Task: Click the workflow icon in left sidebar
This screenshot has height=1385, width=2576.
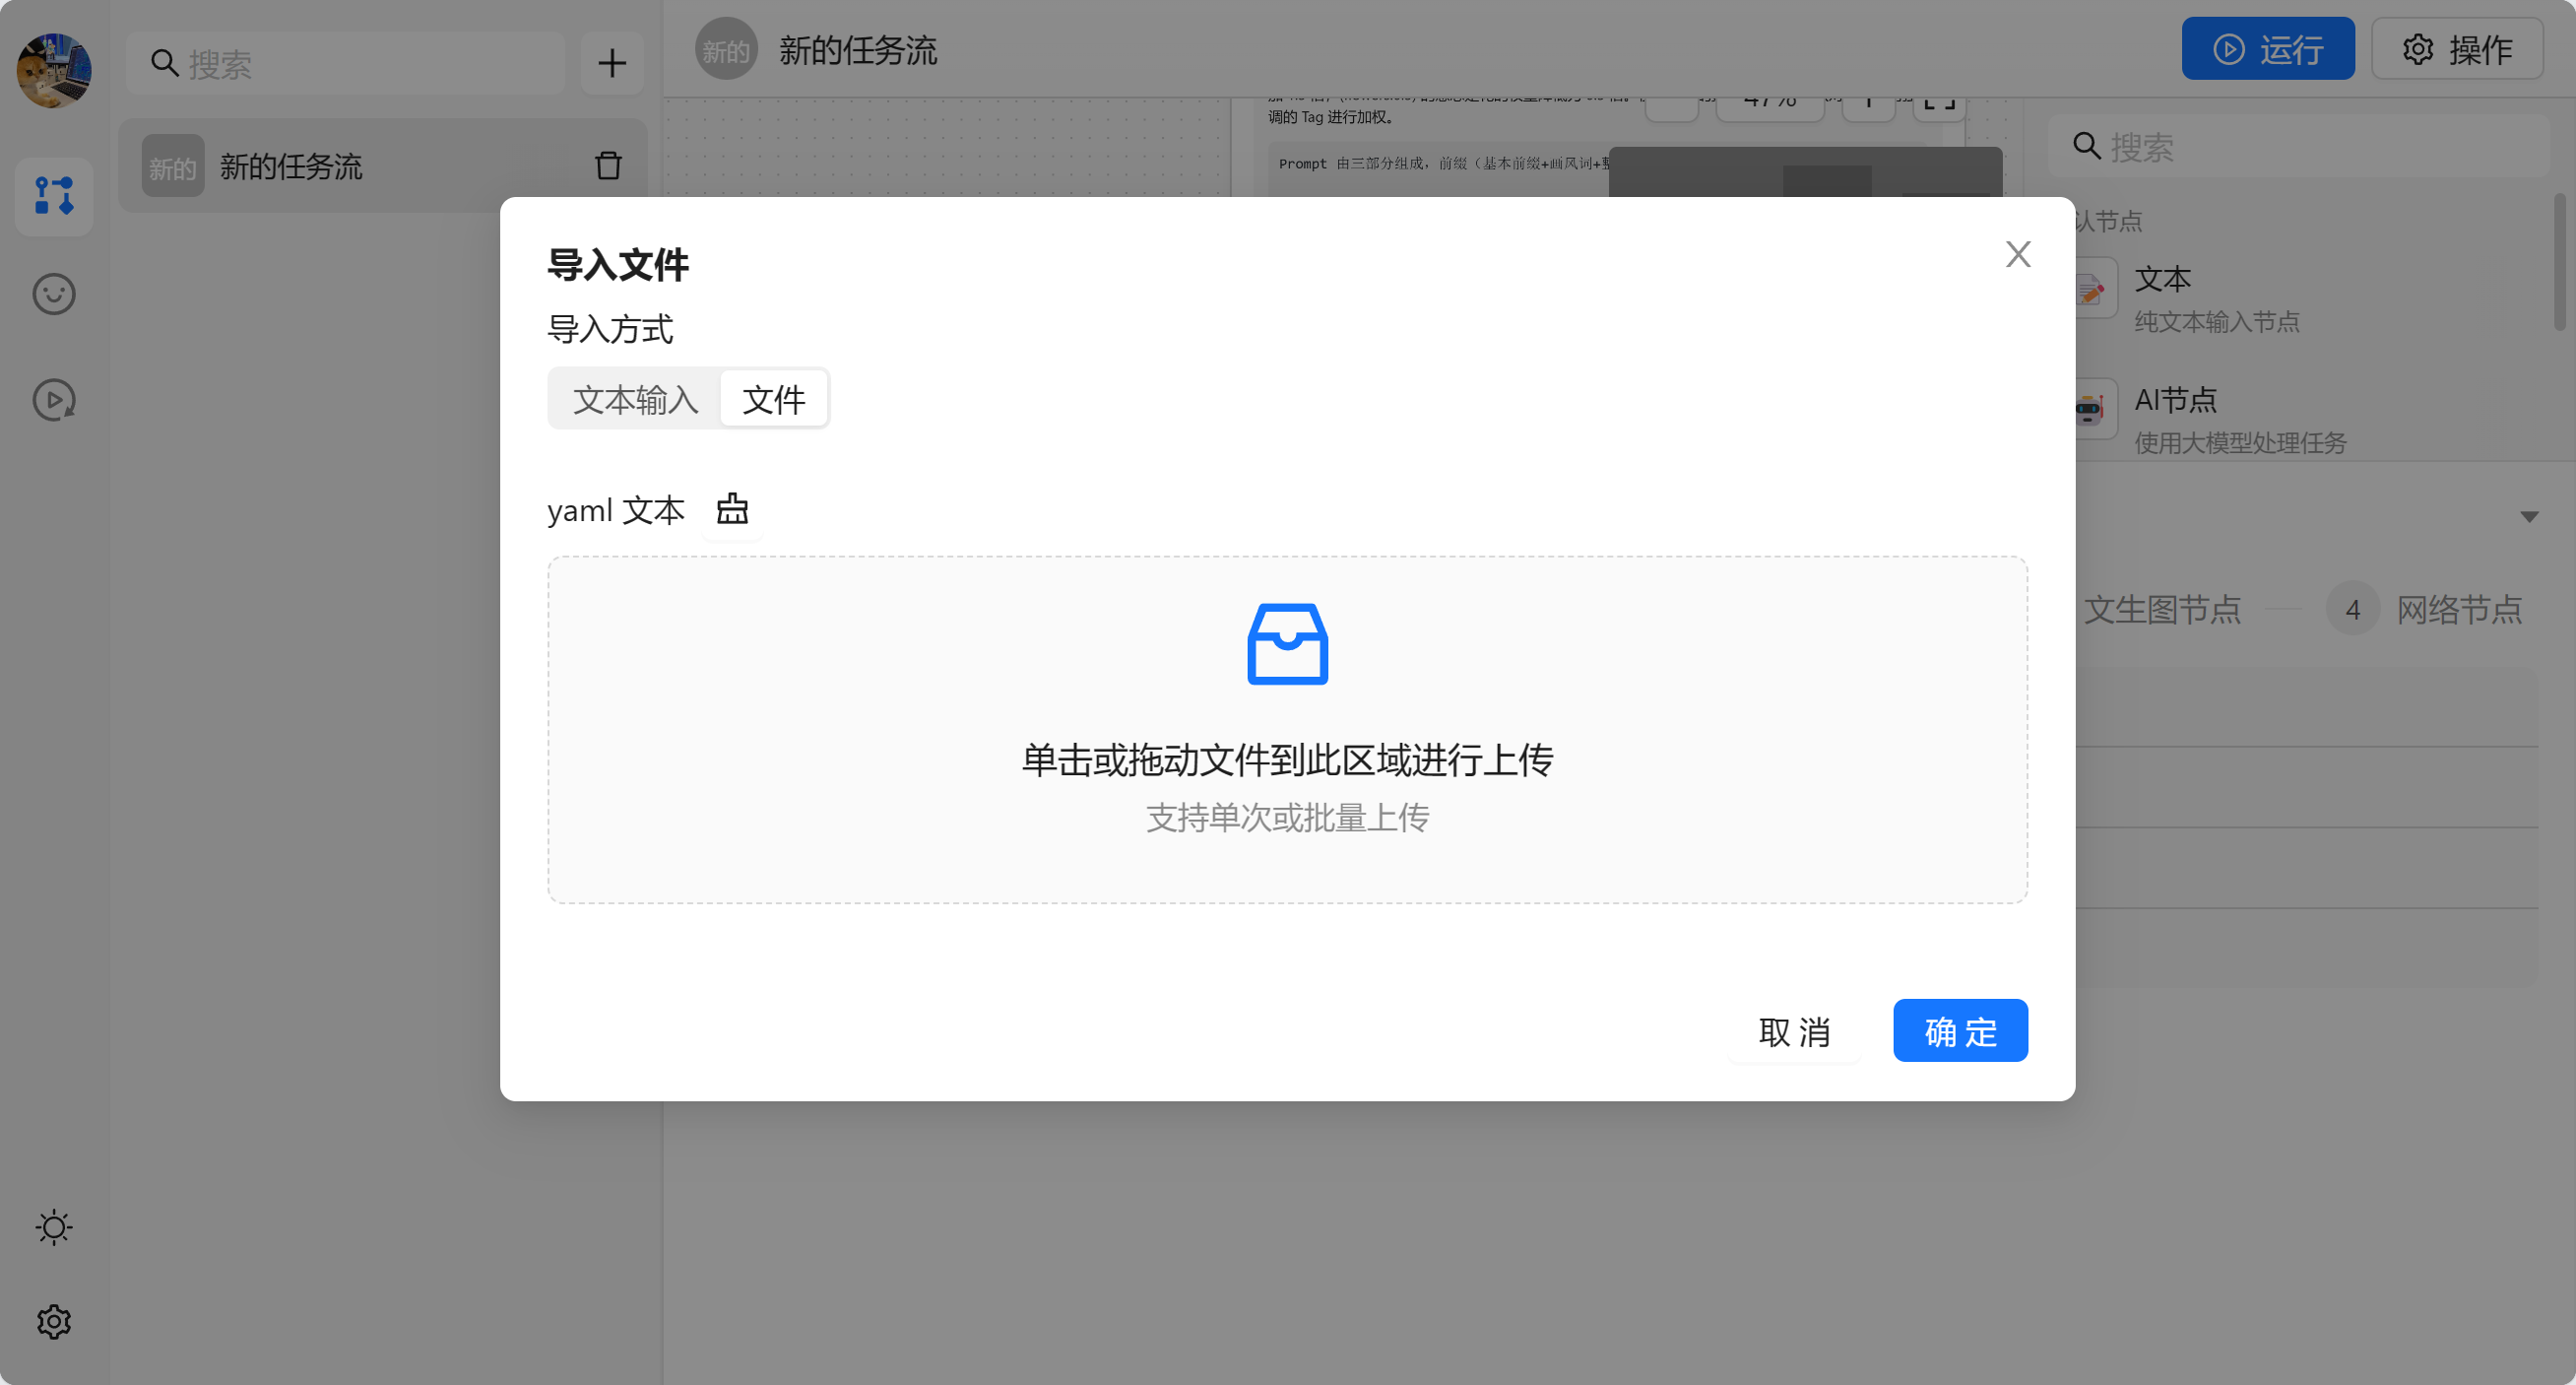Action: pos(54,196)
